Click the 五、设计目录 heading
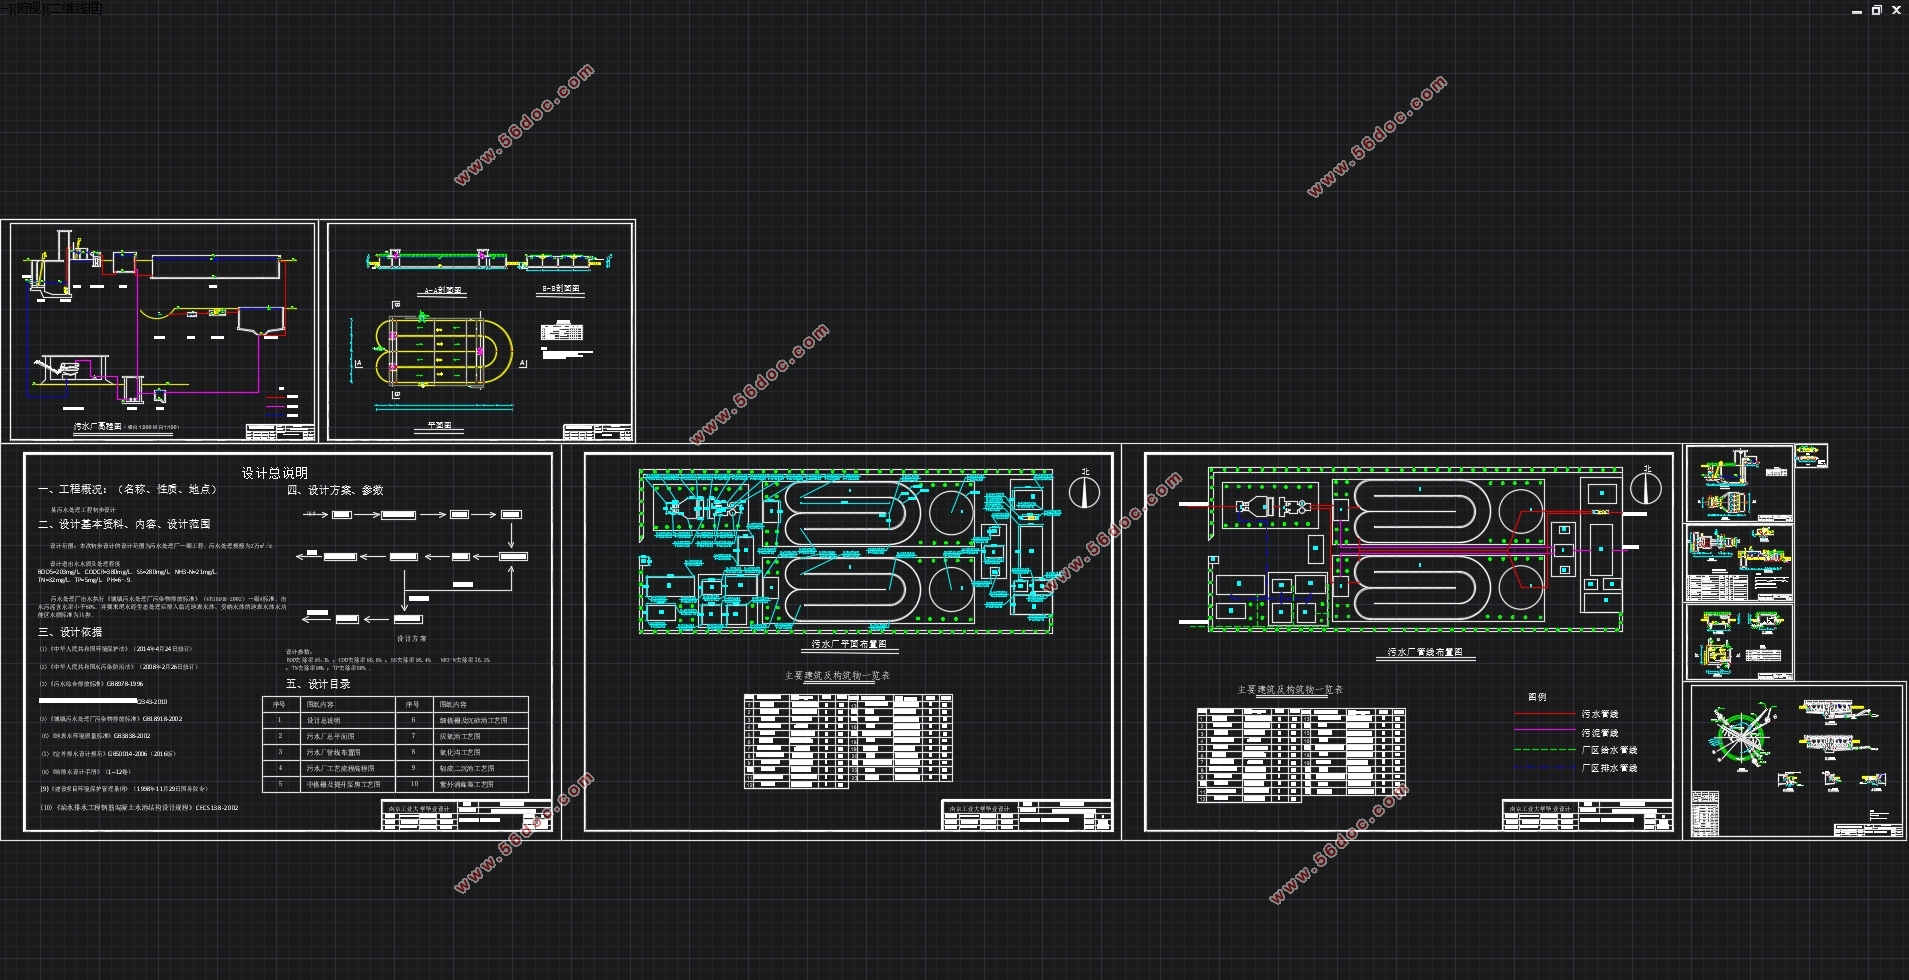 click(318, 684)
